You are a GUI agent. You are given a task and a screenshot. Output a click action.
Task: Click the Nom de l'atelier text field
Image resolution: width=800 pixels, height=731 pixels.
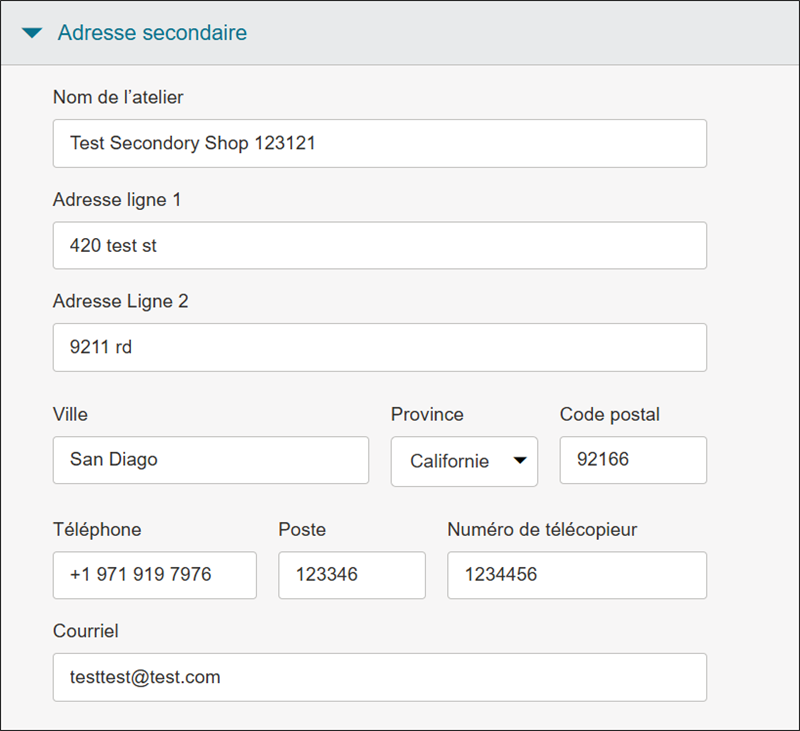tap(379, 143)
